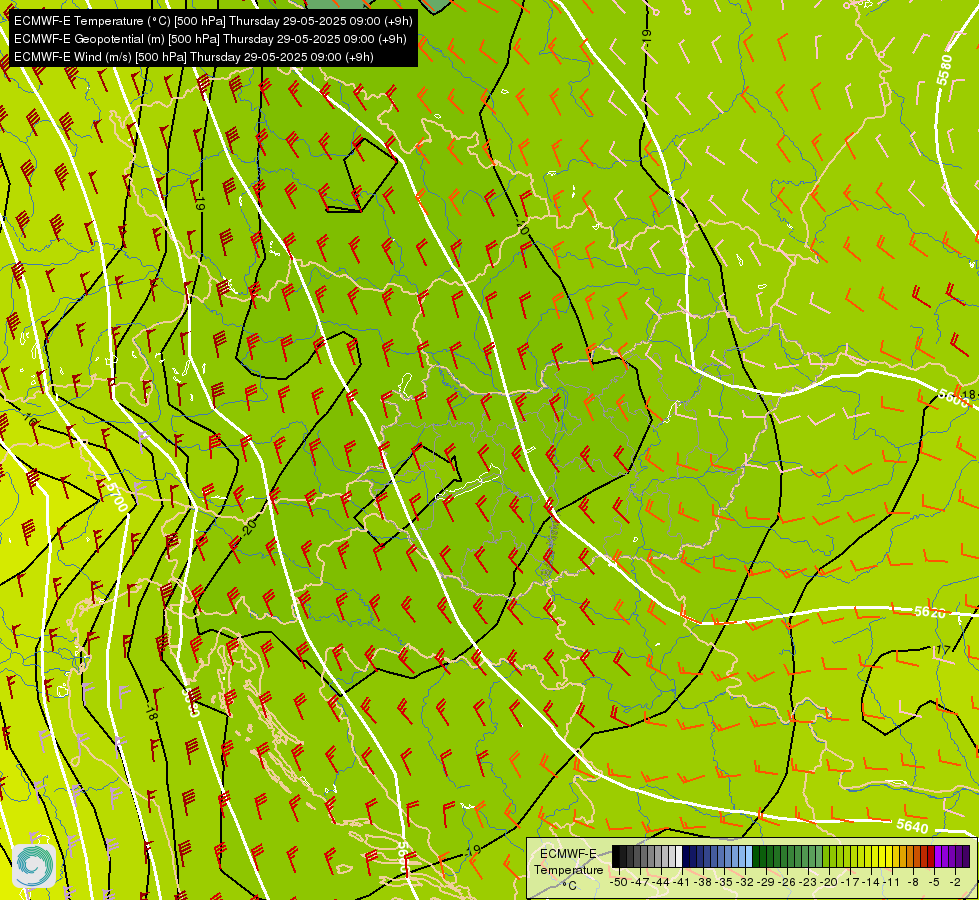Viewport: 979px width, 900px height.
Task: Click the -32 value on the temperature scale
Action: click(x=745, y=883)
